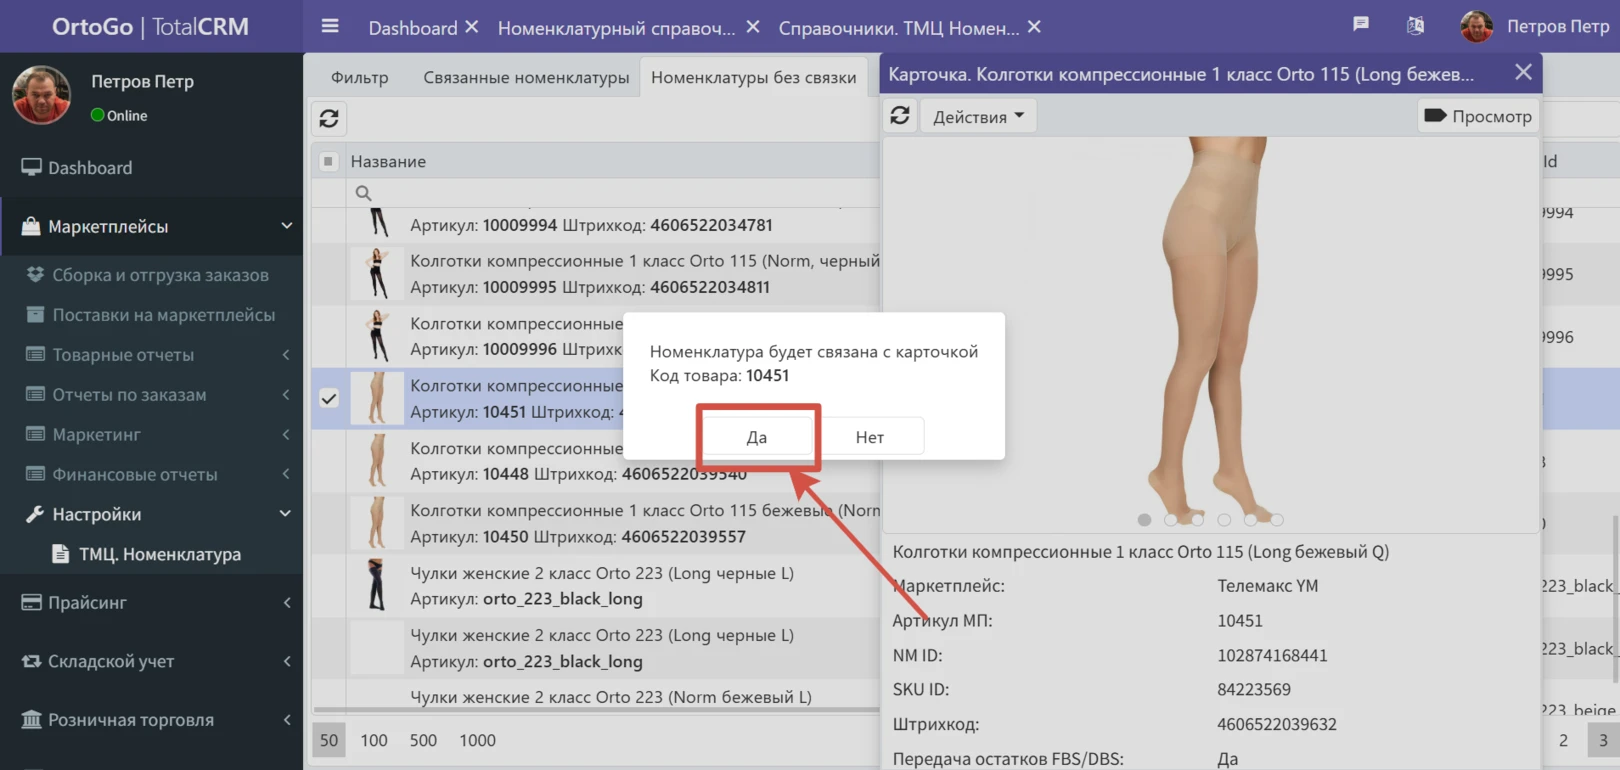Close the product card panel

point(1523,73)
